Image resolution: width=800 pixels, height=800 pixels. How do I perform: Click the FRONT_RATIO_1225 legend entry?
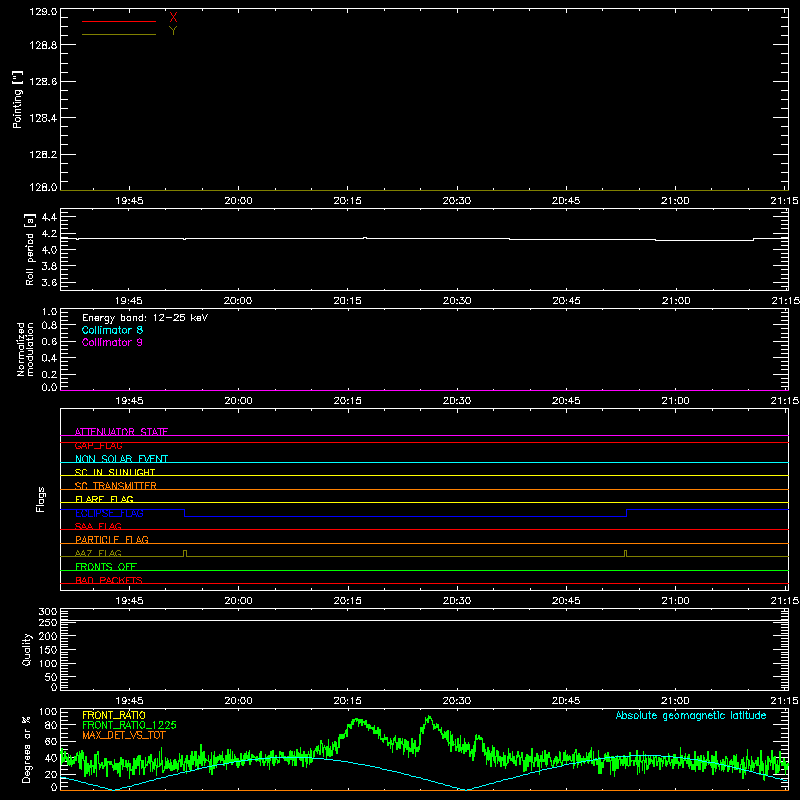130,725
